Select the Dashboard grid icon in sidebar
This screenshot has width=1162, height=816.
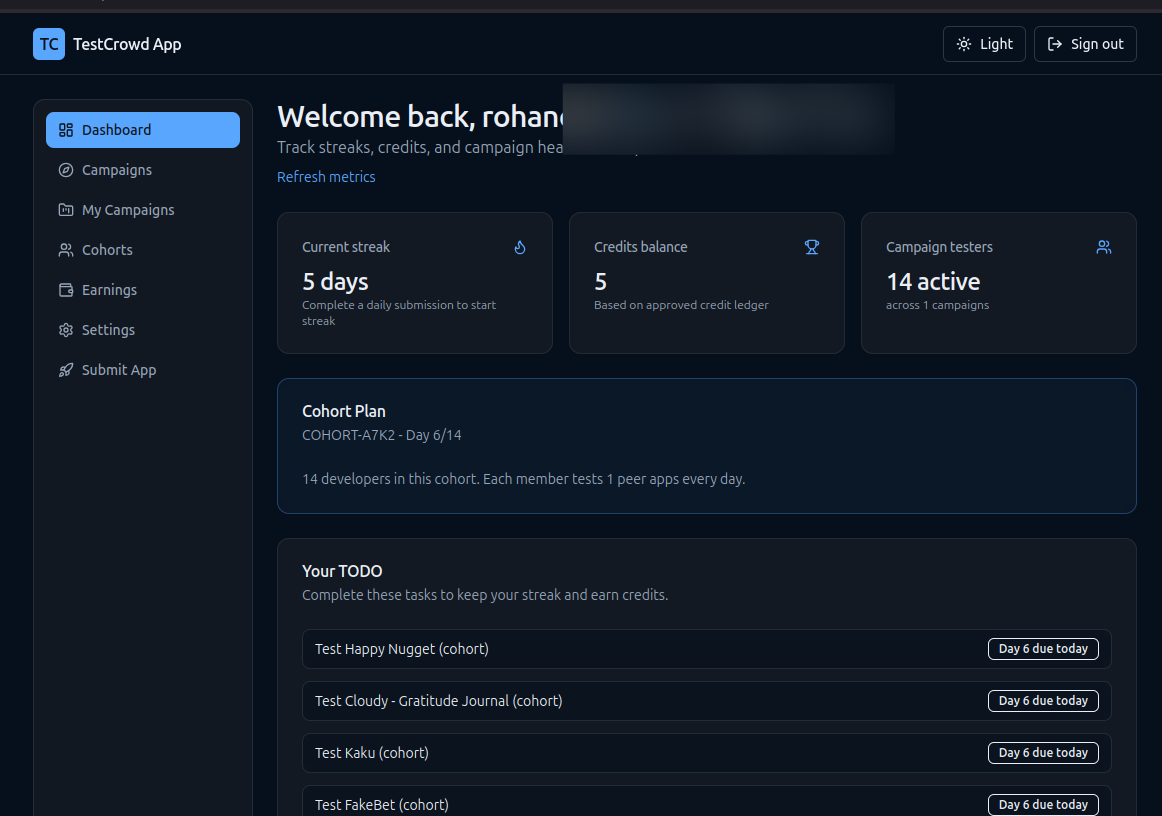point(65,129)
